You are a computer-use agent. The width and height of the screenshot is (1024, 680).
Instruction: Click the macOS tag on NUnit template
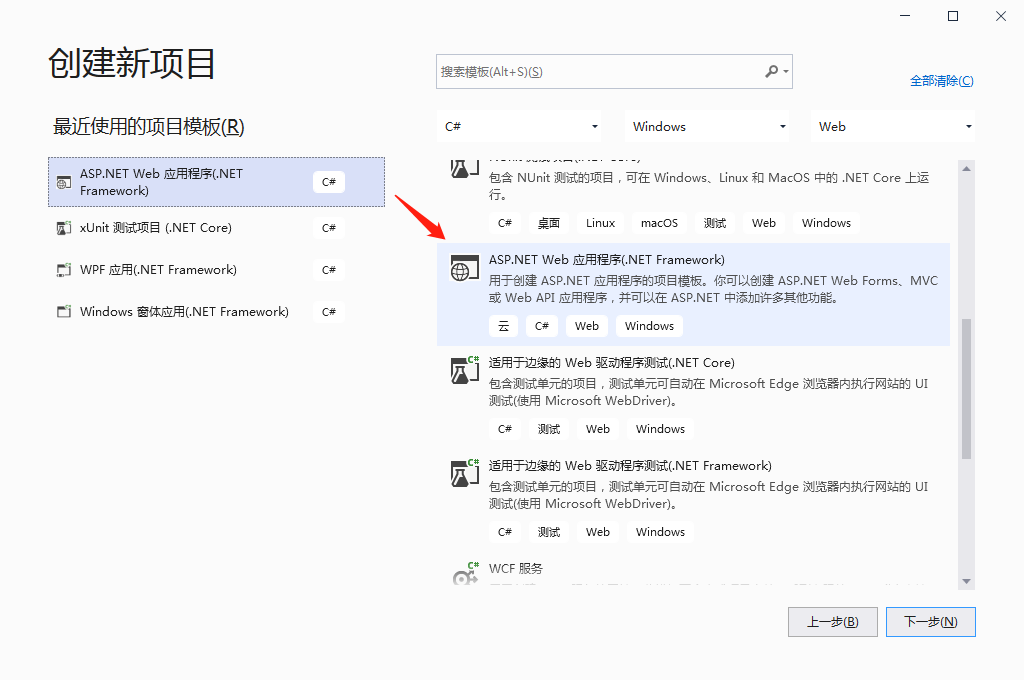click(x=660, y=223)
